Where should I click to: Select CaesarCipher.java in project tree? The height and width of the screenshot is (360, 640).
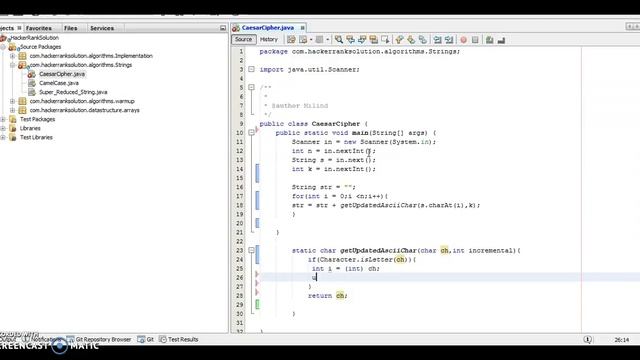pos(62,74)
